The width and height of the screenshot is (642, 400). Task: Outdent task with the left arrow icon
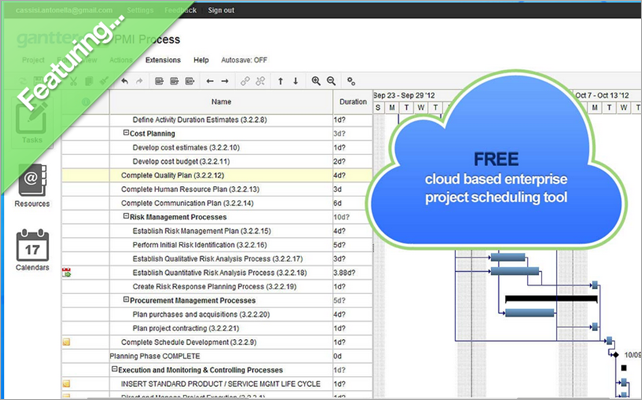pos(210,81)
